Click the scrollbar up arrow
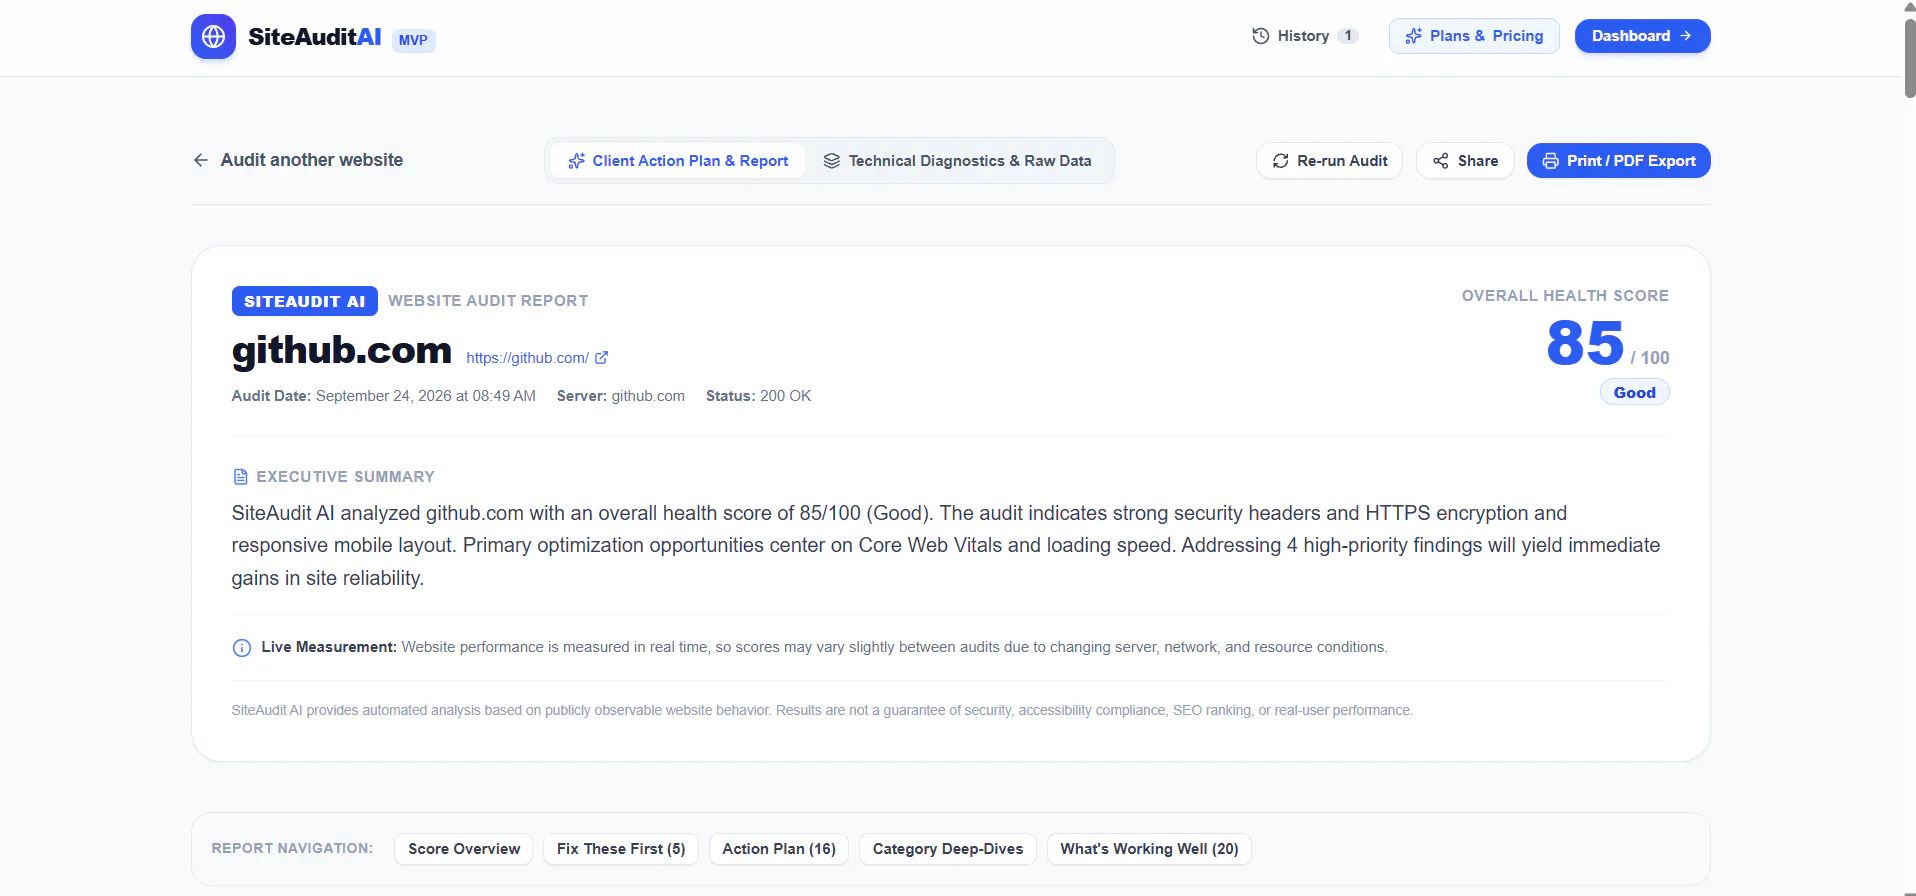The image size is (1916, 896). (1909, 7)
